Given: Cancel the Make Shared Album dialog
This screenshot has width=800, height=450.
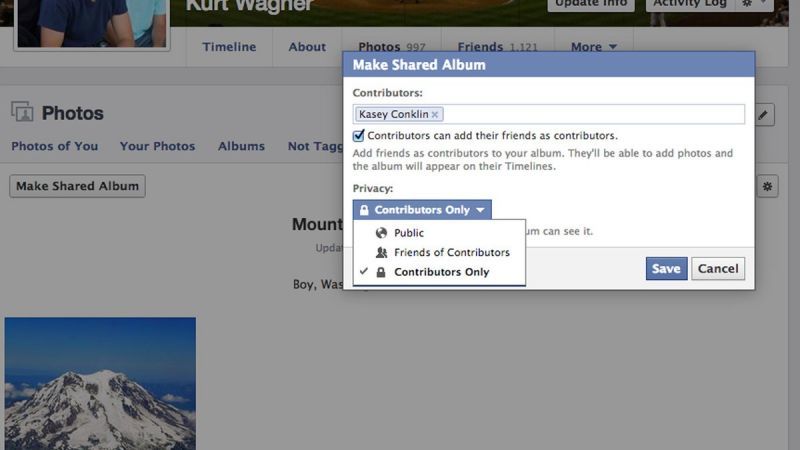Looking at the screenshot, I should point(718,268).
